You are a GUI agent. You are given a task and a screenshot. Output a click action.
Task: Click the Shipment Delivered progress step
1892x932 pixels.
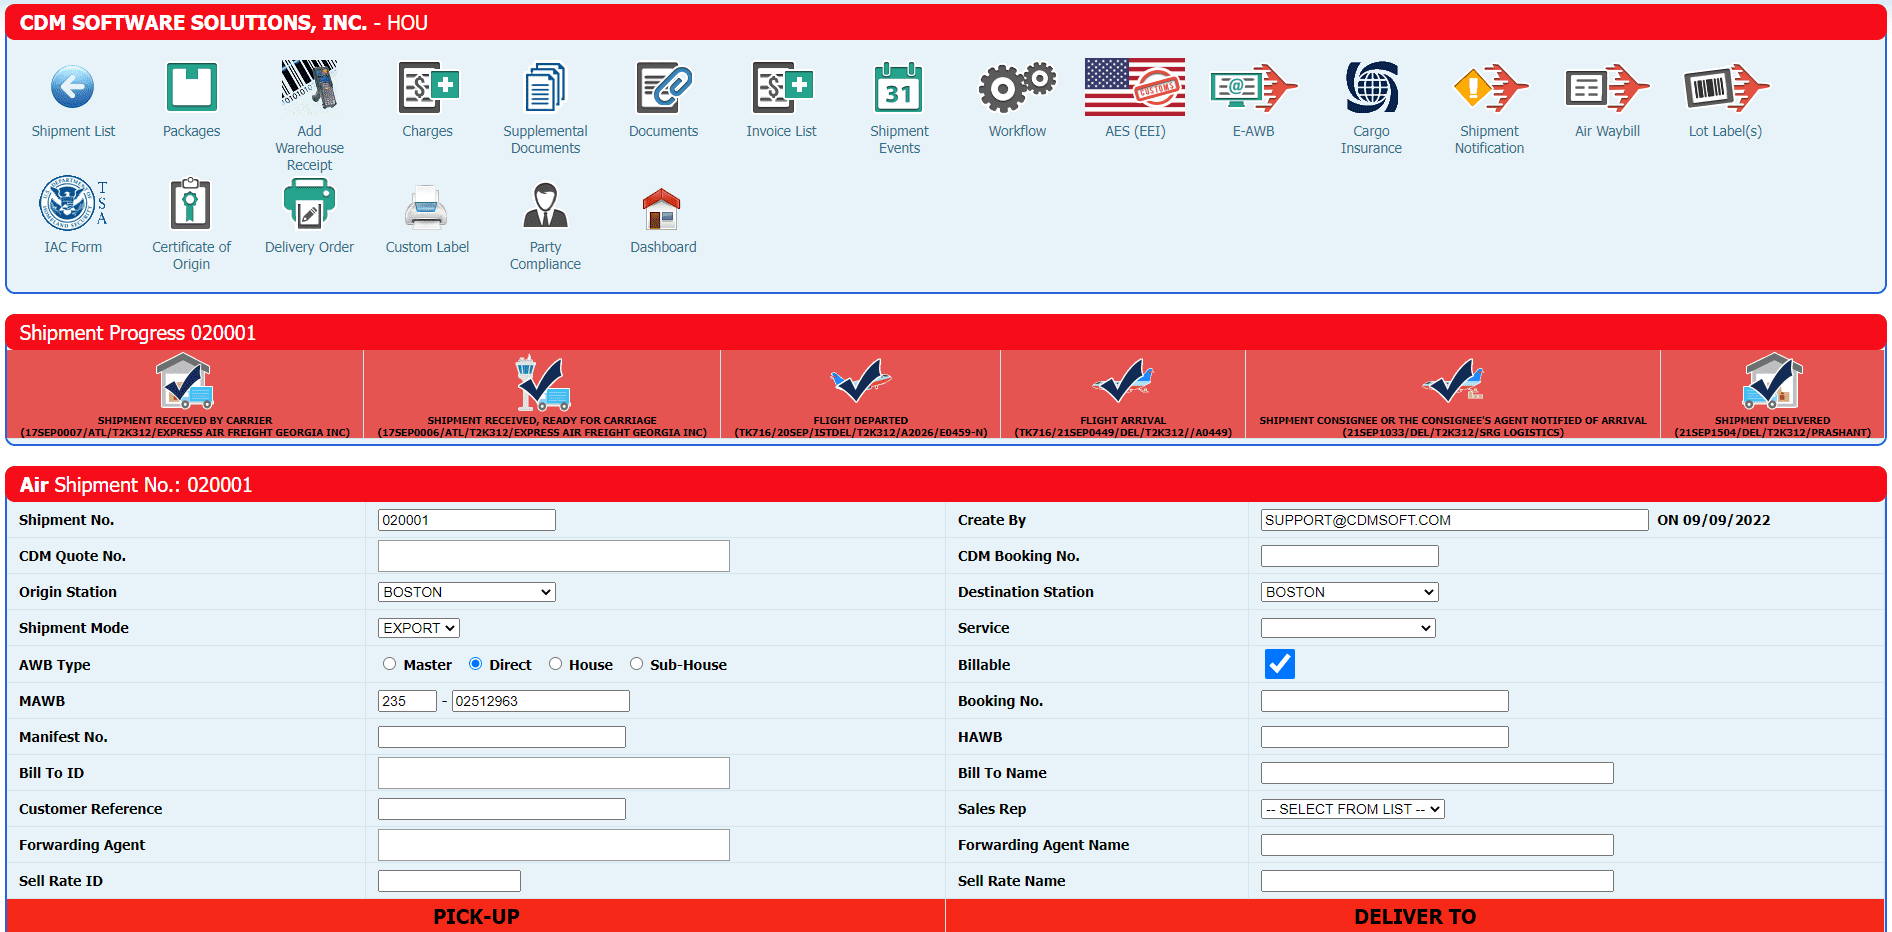click(1772, 396)
